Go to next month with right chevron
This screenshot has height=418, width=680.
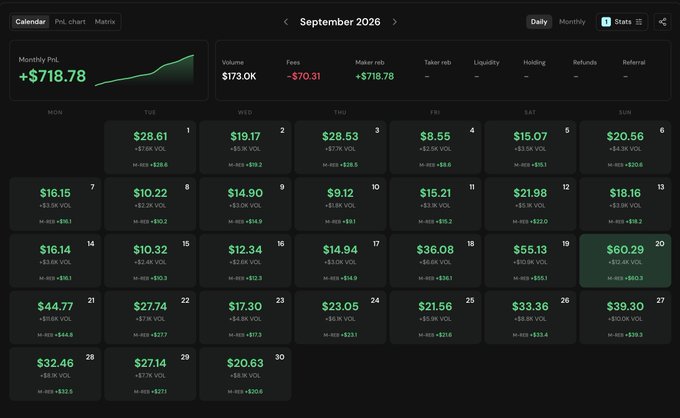pyautogui.click(x=394, y=22)
